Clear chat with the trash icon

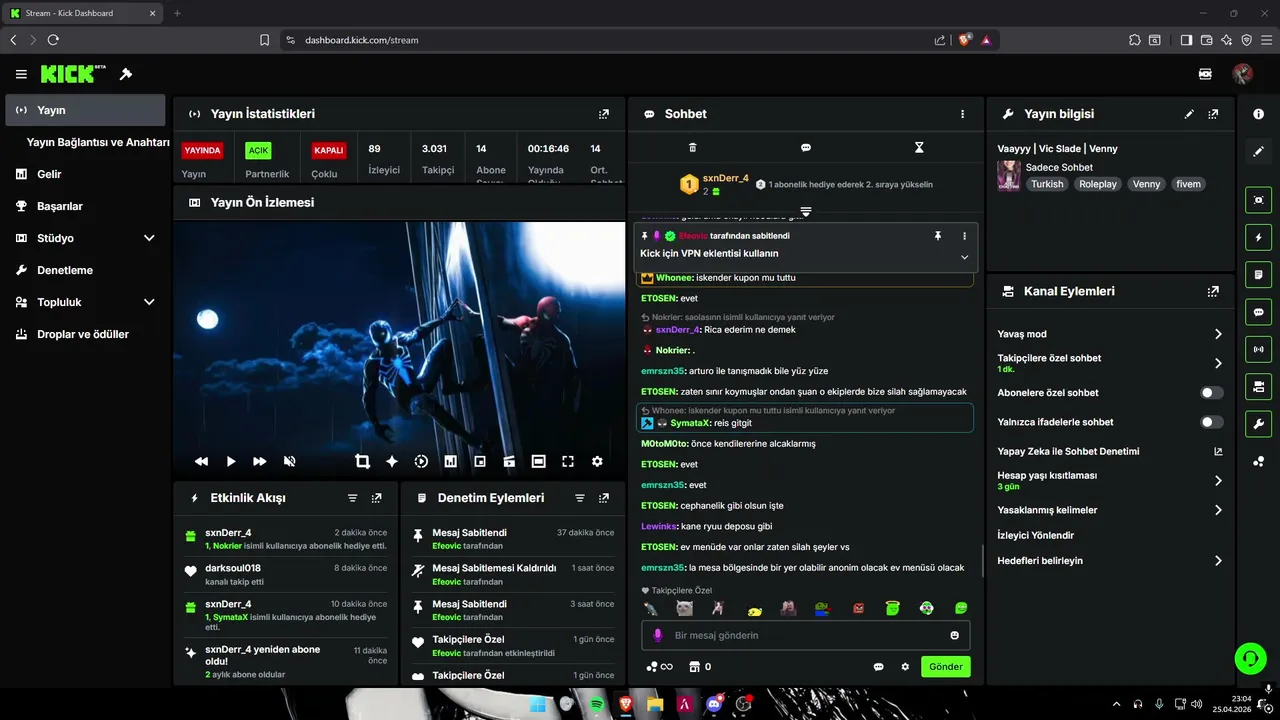coord(693,148)
